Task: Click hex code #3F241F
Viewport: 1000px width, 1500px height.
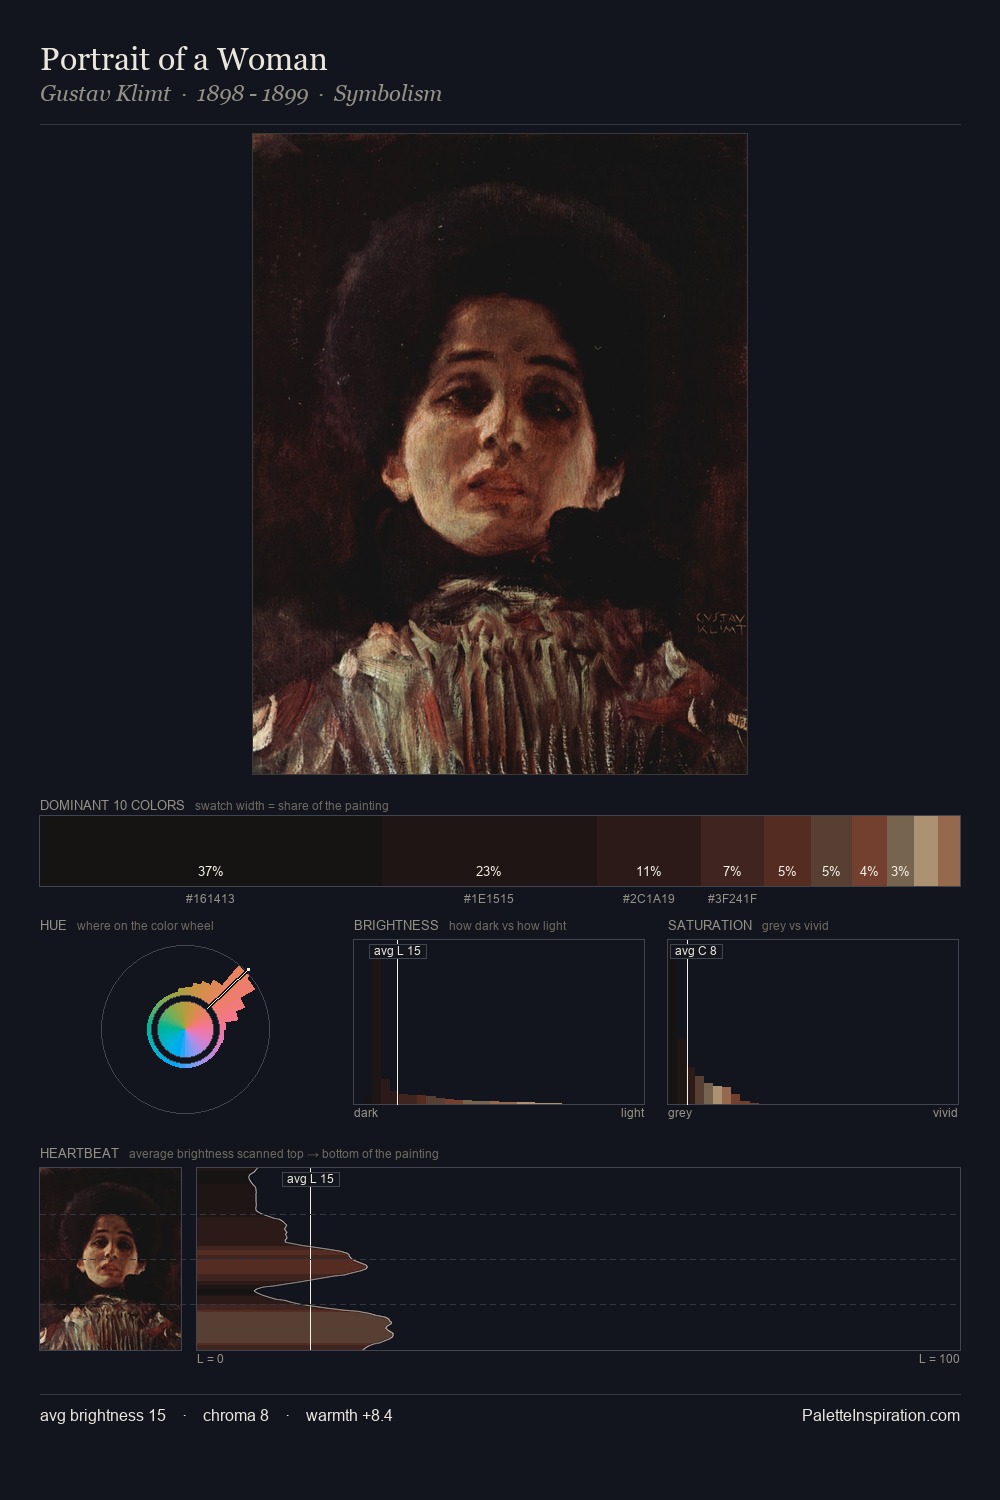Action: 732,899
